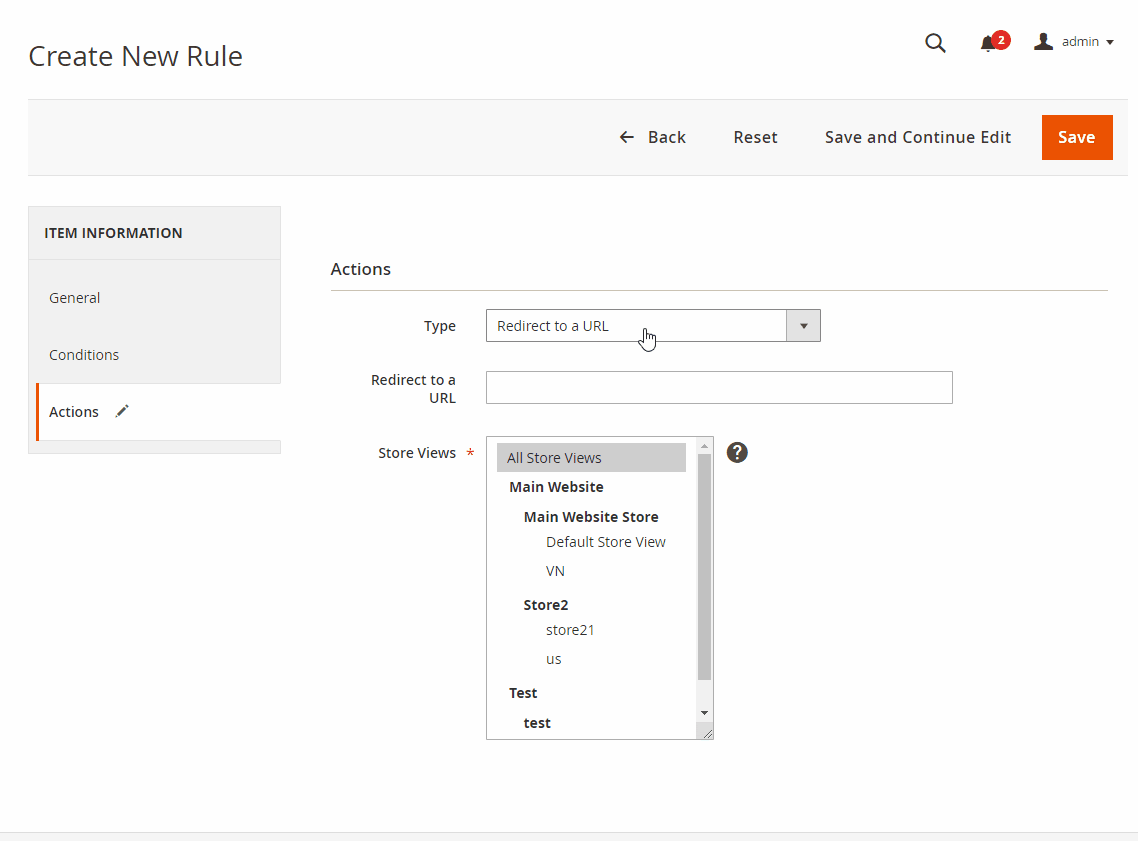Click pencil icon beside Actions tab

(122, 411)
